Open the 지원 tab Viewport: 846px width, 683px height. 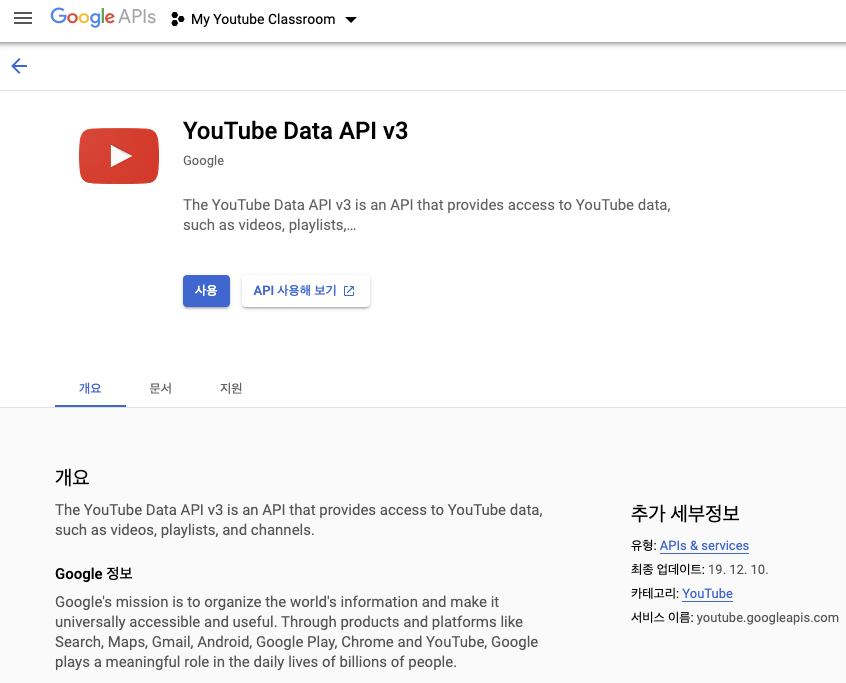(x=231, y=388)
